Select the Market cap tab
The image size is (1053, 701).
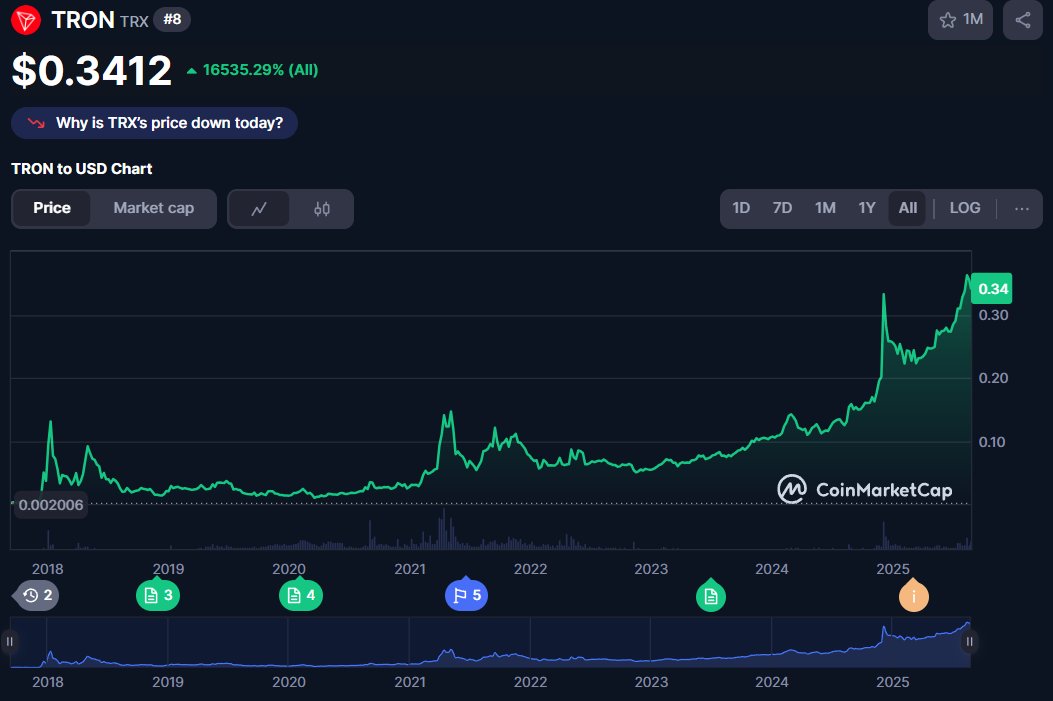pos(154,208)
